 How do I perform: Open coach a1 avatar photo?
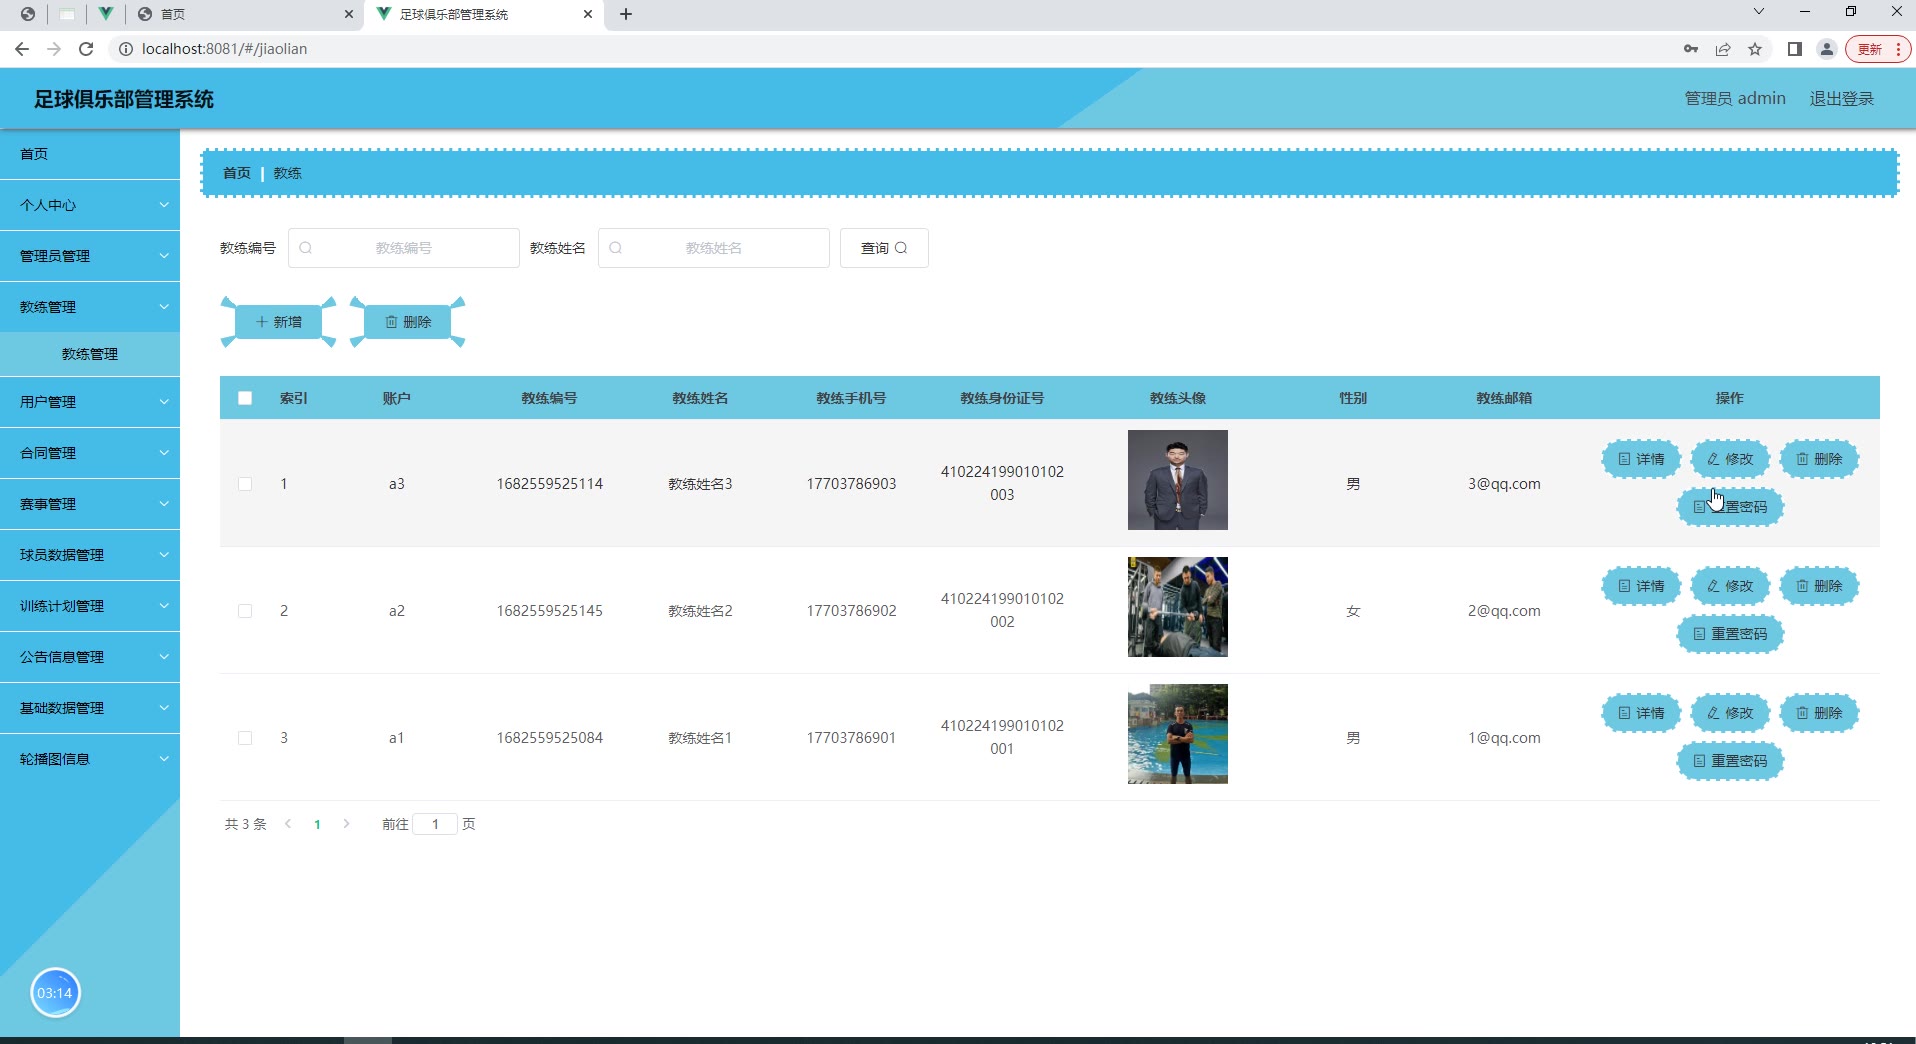pyautogui.click(x=1178, y=734)
